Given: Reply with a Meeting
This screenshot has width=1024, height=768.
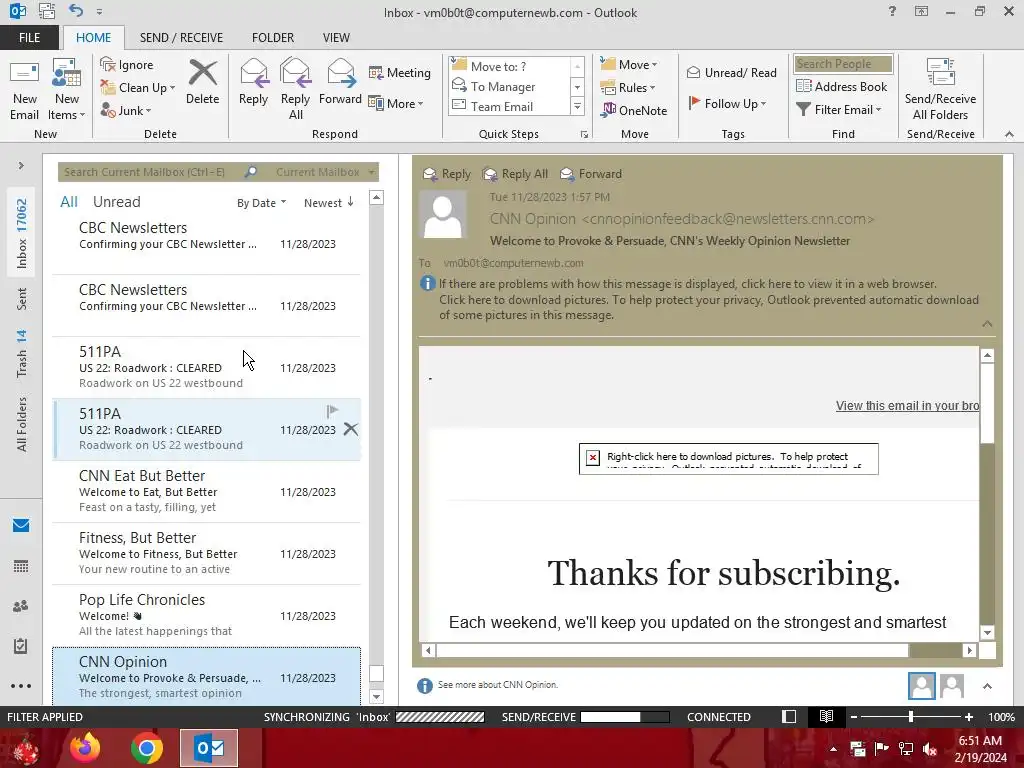Looking at the screenshot, I should tap(400, 72).
